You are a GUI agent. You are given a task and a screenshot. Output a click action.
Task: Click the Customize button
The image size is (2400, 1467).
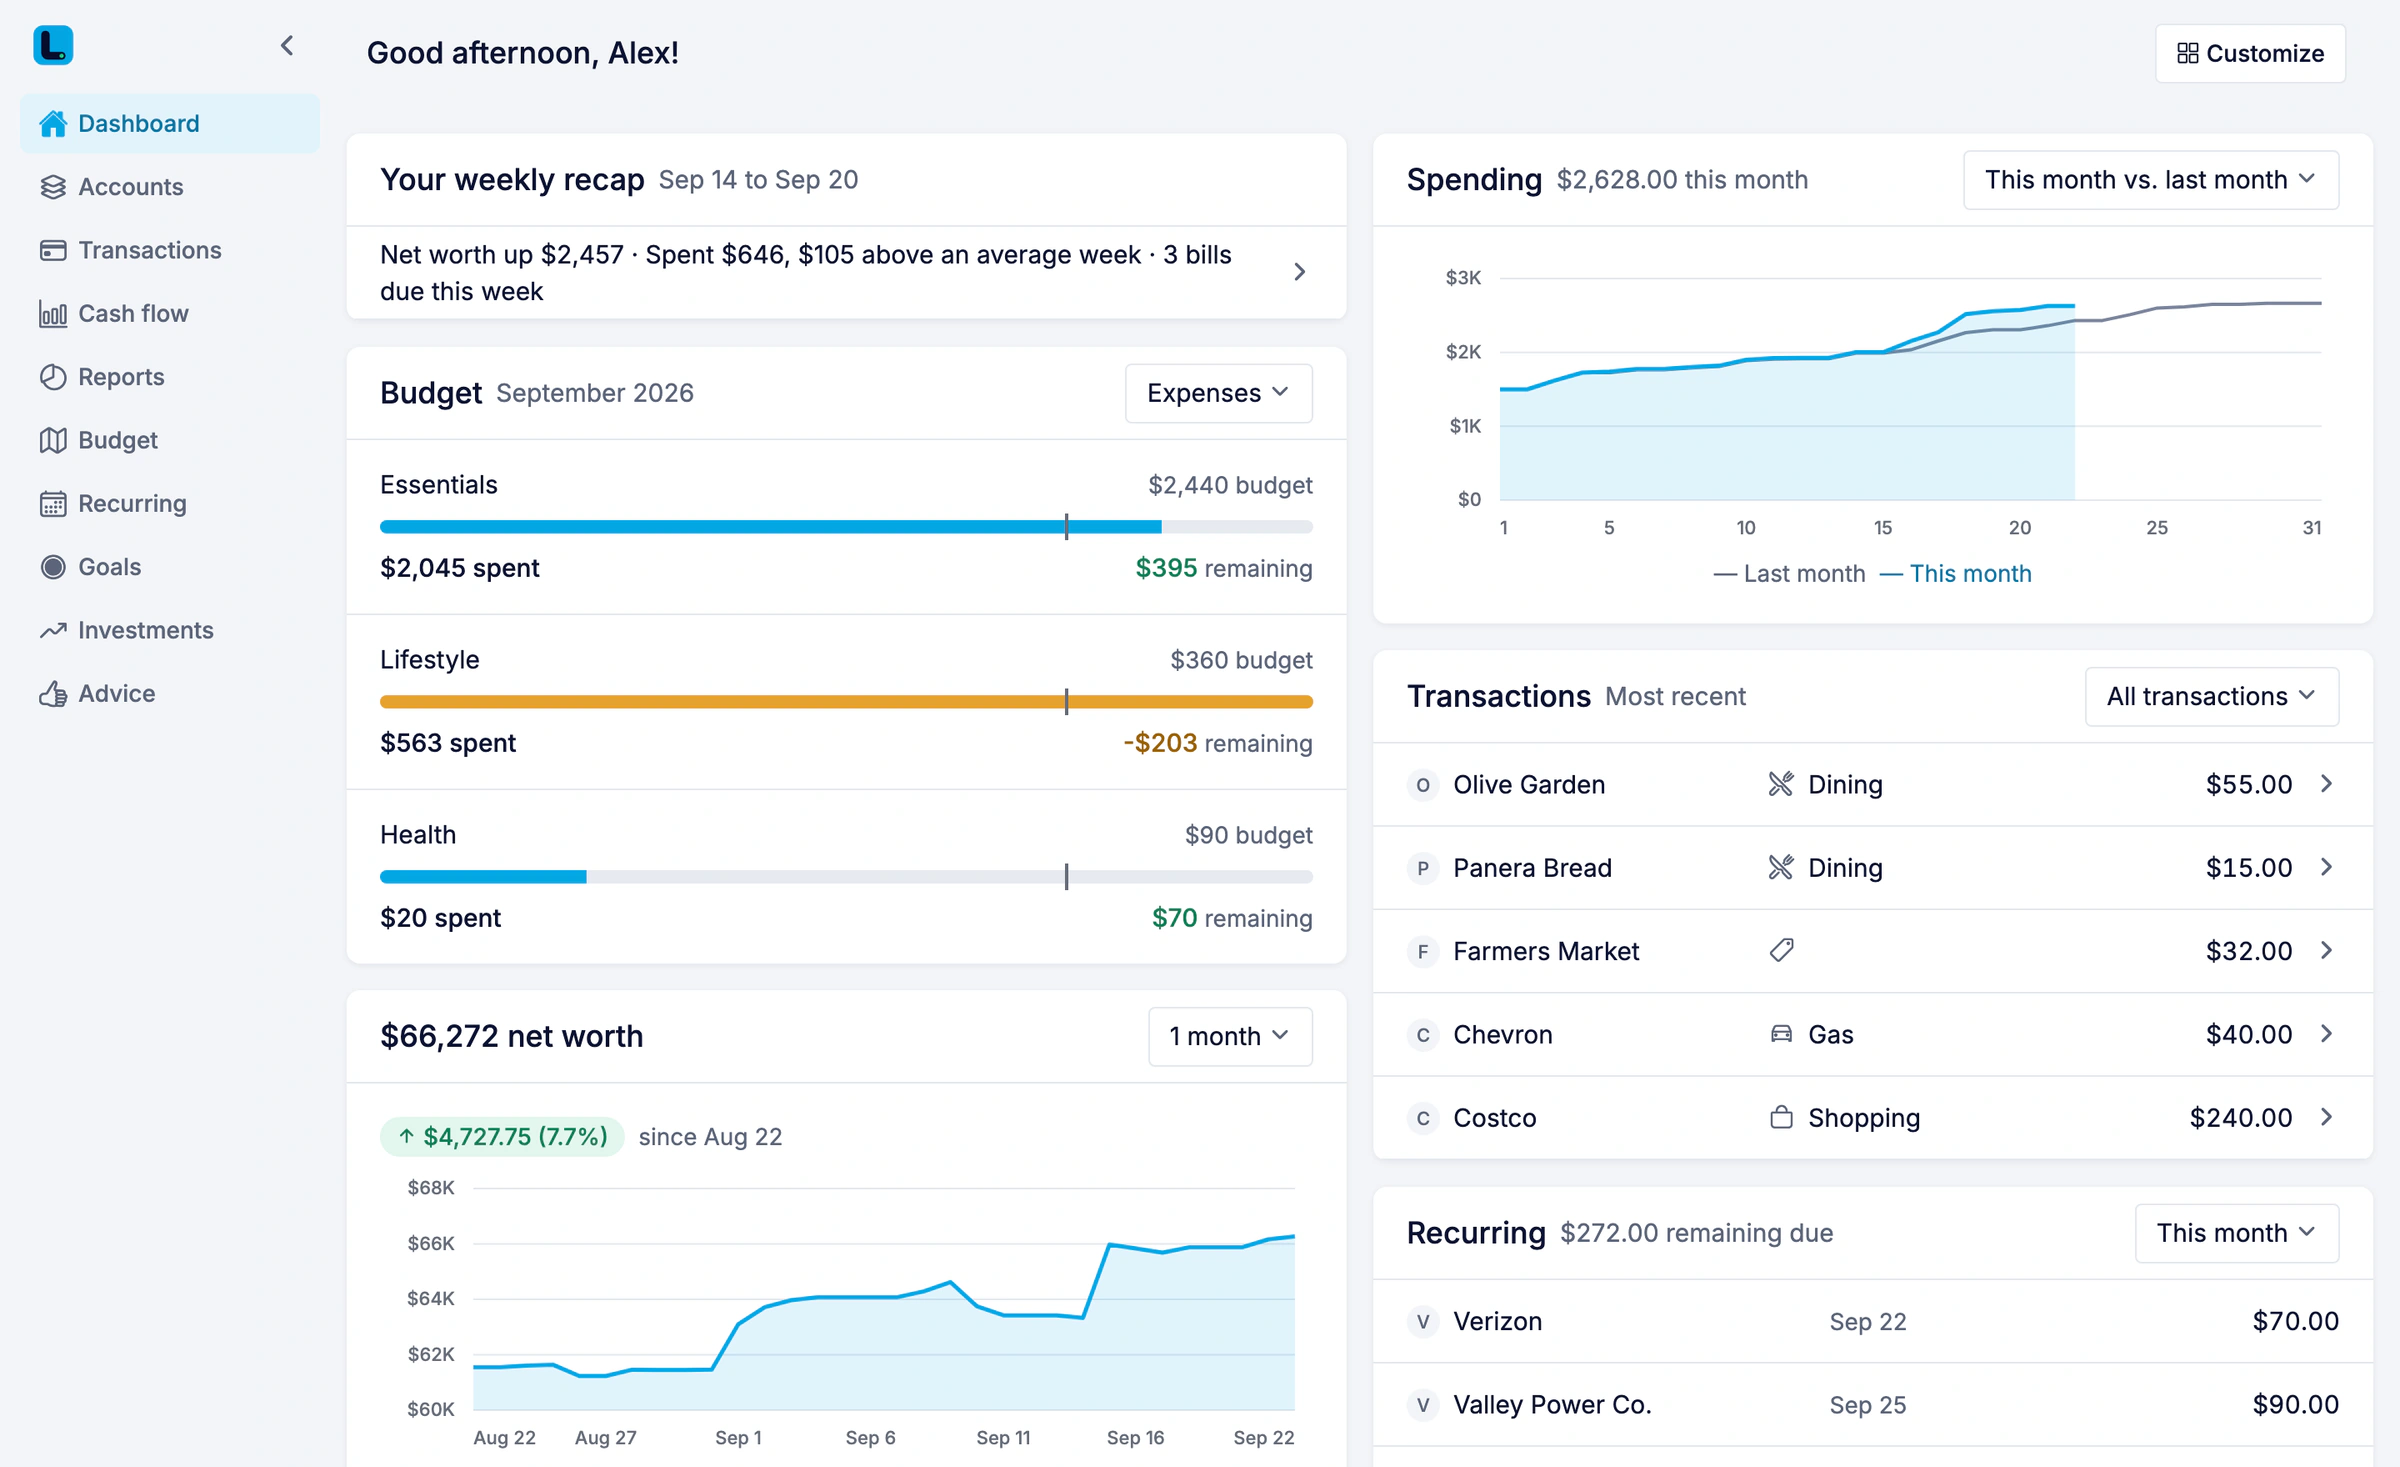2250,53
